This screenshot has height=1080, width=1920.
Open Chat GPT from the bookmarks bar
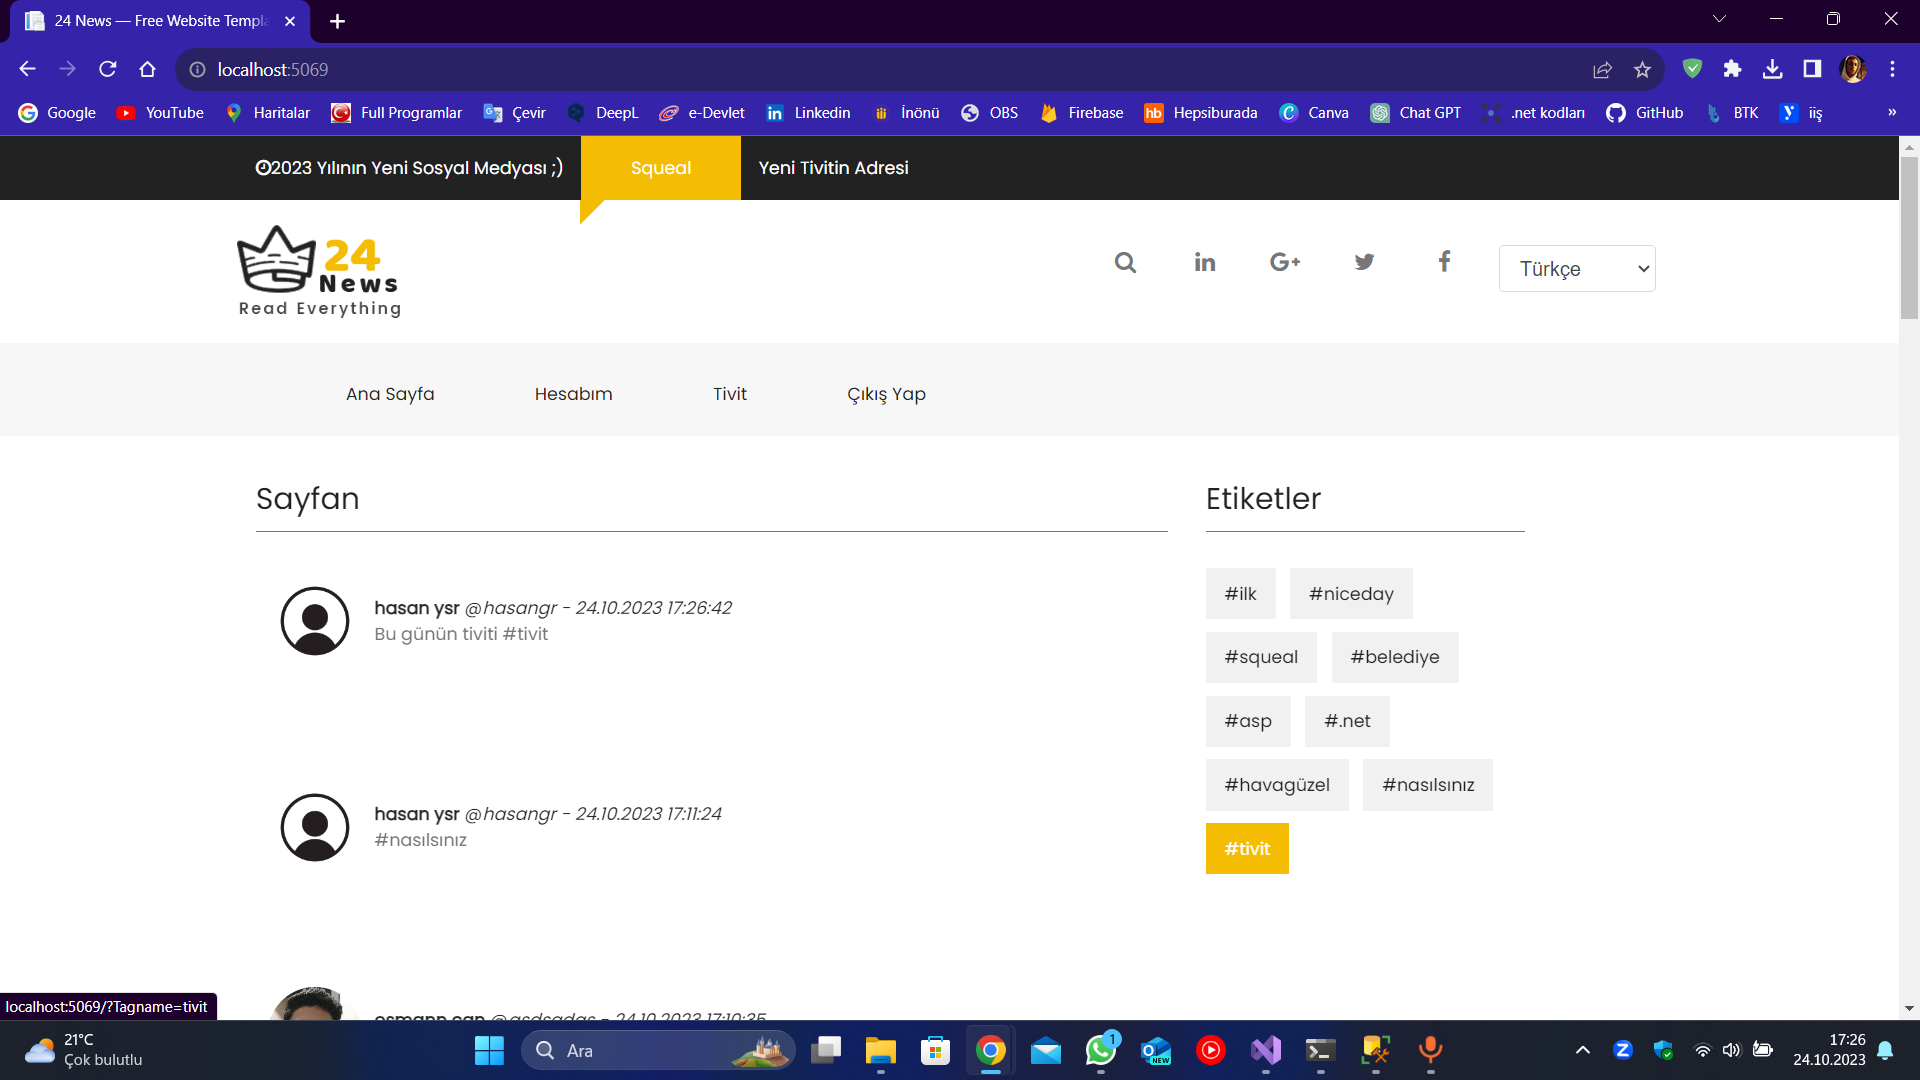(x=1416, y=113)
